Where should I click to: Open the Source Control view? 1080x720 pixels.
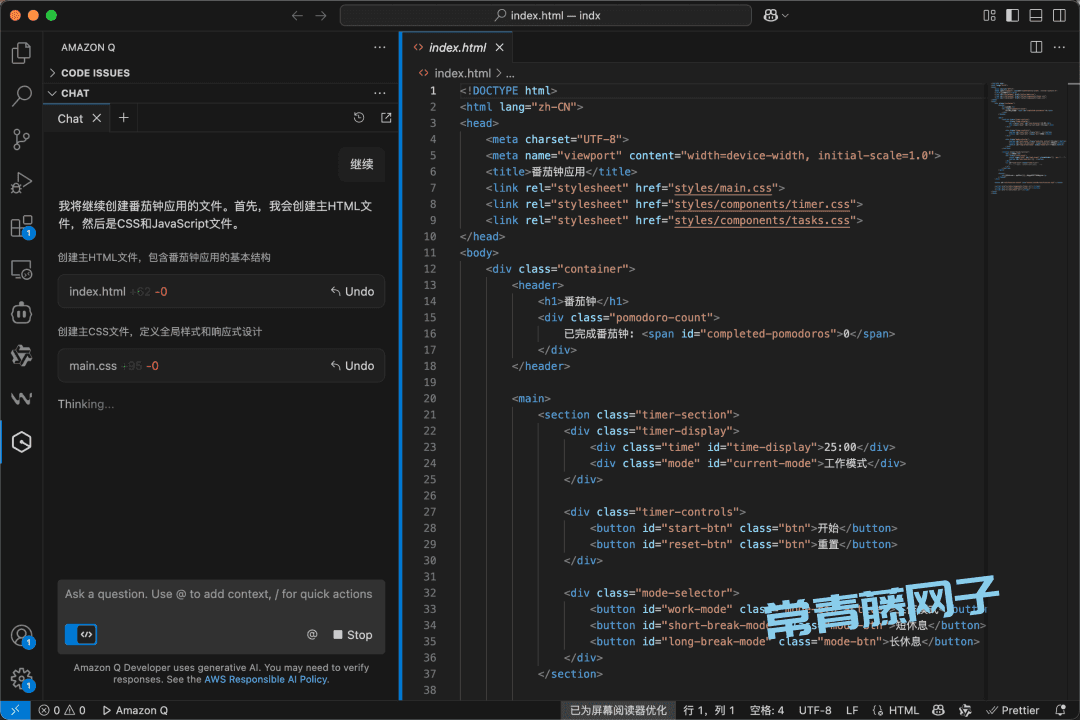click(x=21, y=140)
